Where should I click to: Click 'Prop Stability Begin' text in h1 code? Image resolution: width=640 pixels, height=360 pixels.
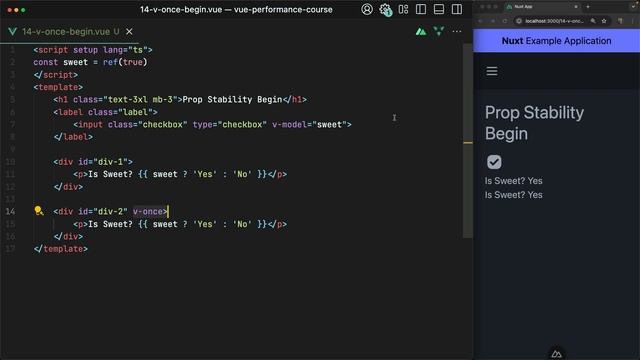click(x=232, y=100)
